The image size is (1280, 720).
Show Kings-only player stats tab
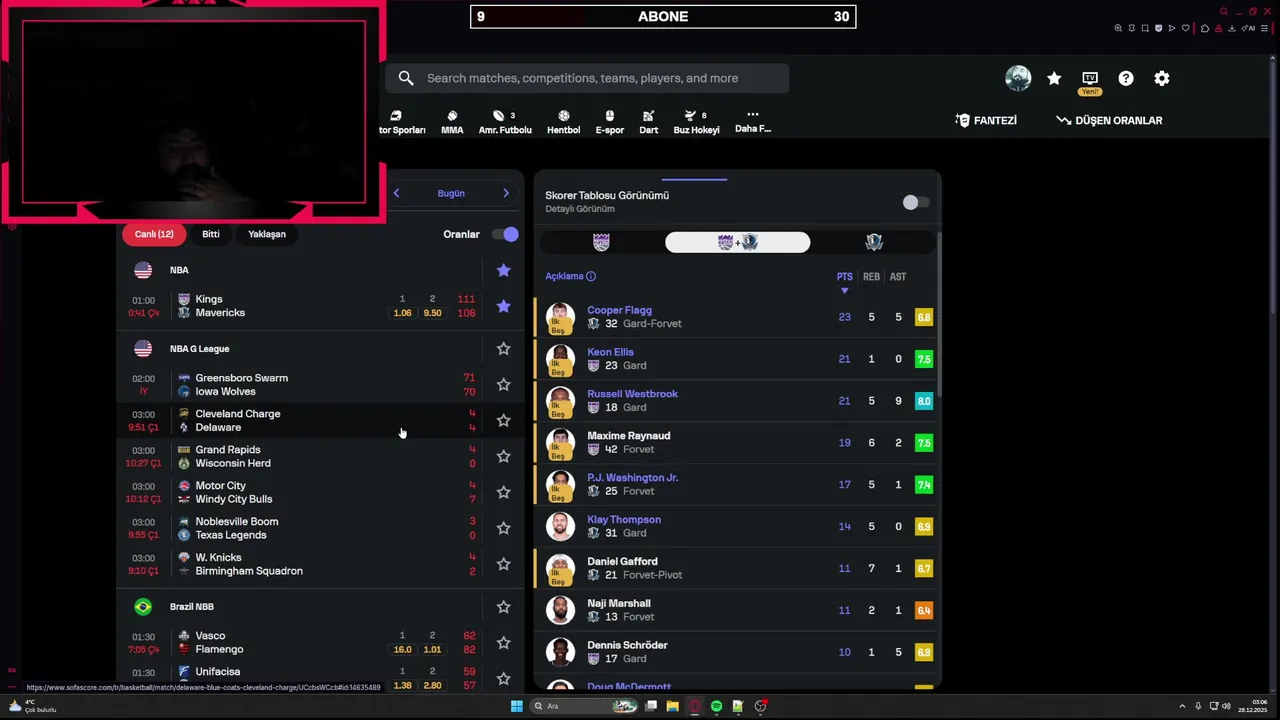tap(601, 242)
